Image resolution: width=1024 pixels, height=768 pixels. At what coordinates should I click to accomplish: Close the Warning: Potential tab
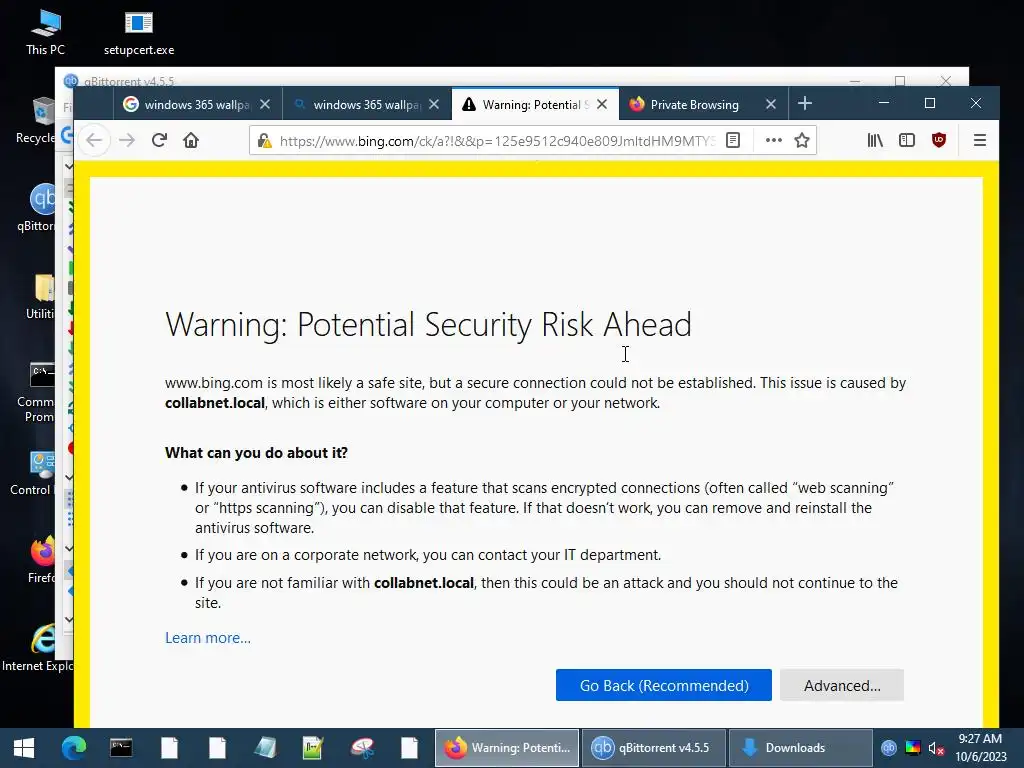[602, 104]
